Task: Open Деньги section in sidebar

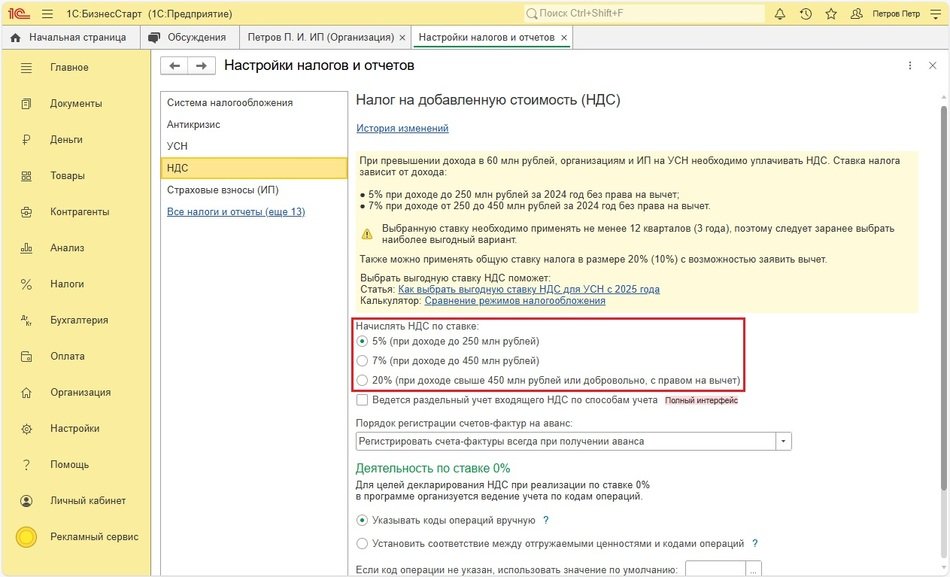Action: pos(66,140)
